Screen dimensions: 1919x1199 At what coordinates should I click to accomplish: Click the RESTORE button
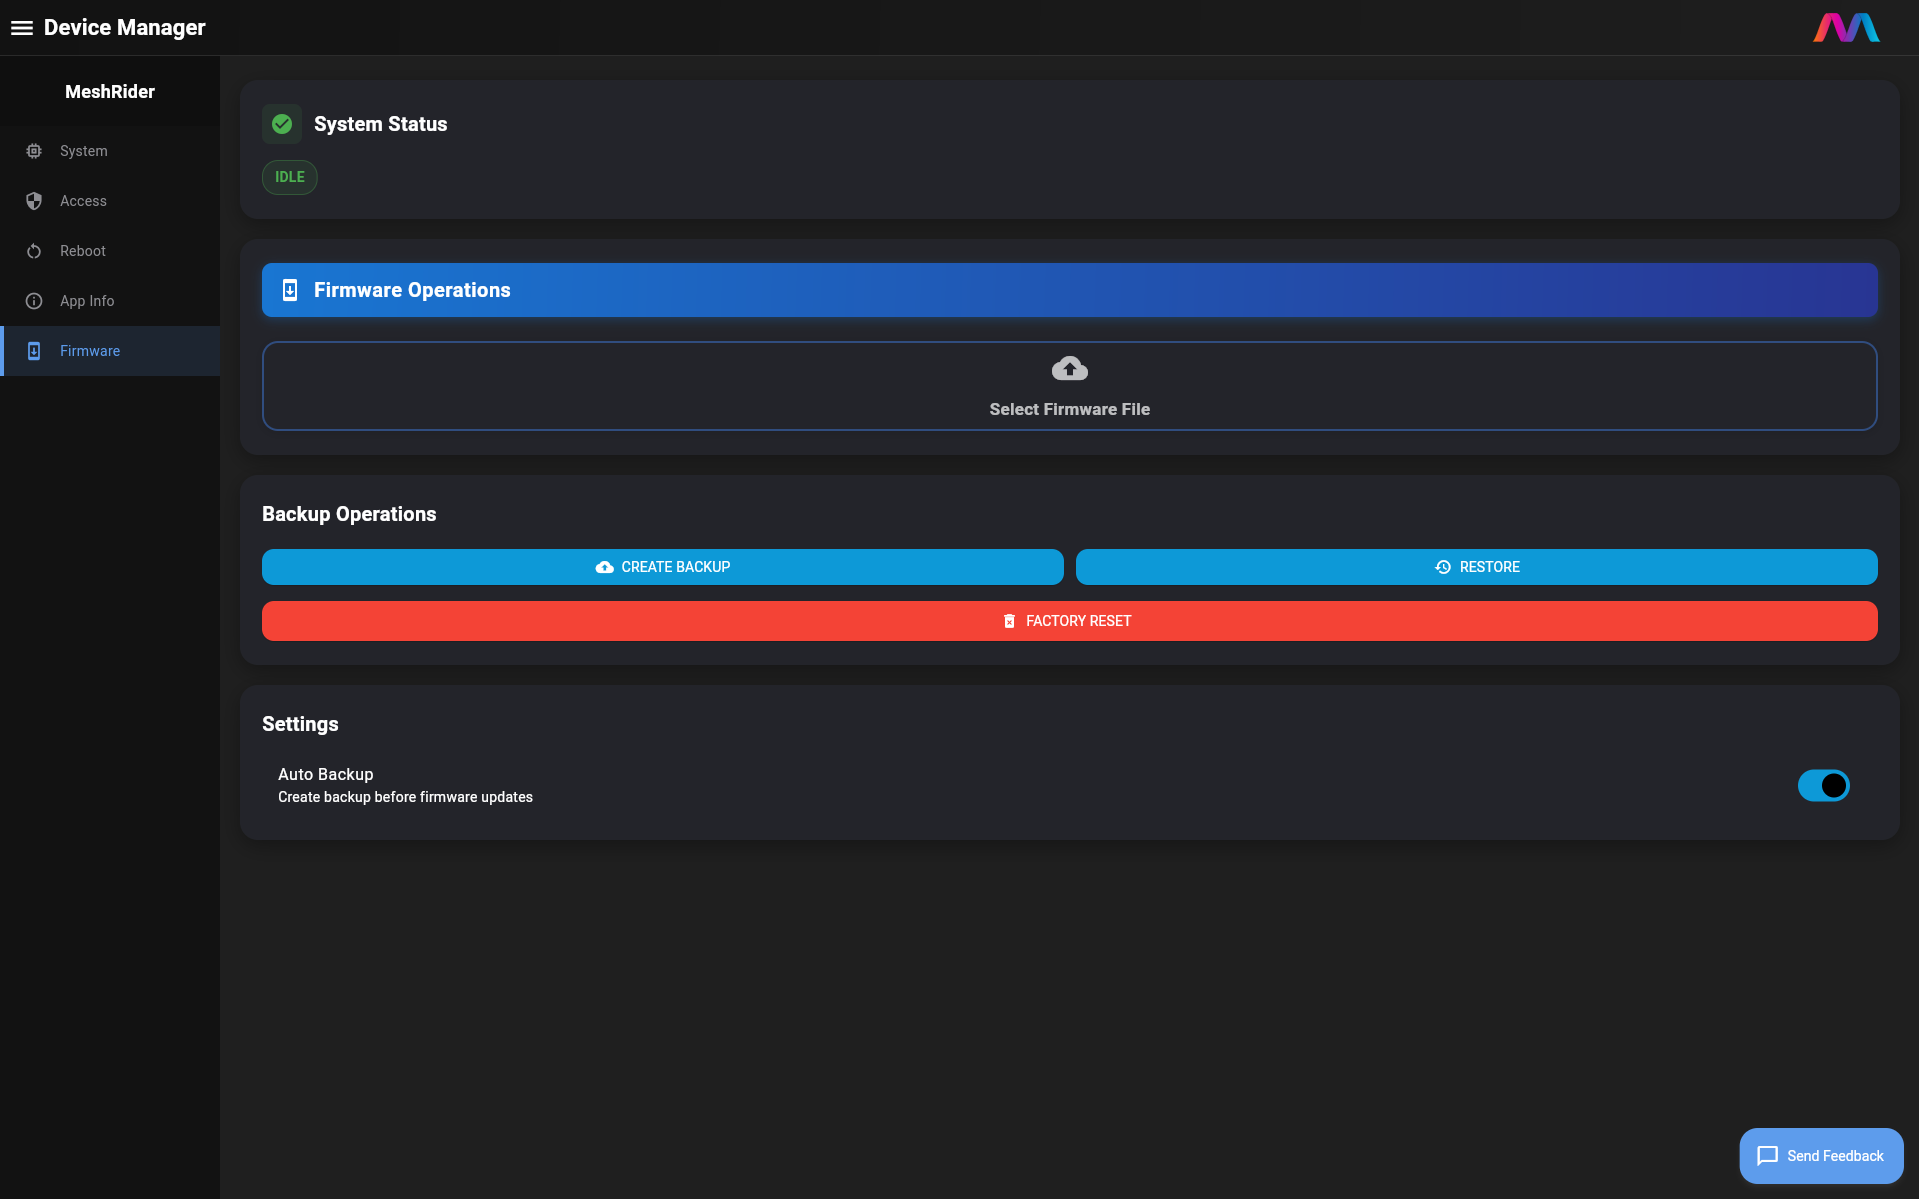coord(1476,567)
